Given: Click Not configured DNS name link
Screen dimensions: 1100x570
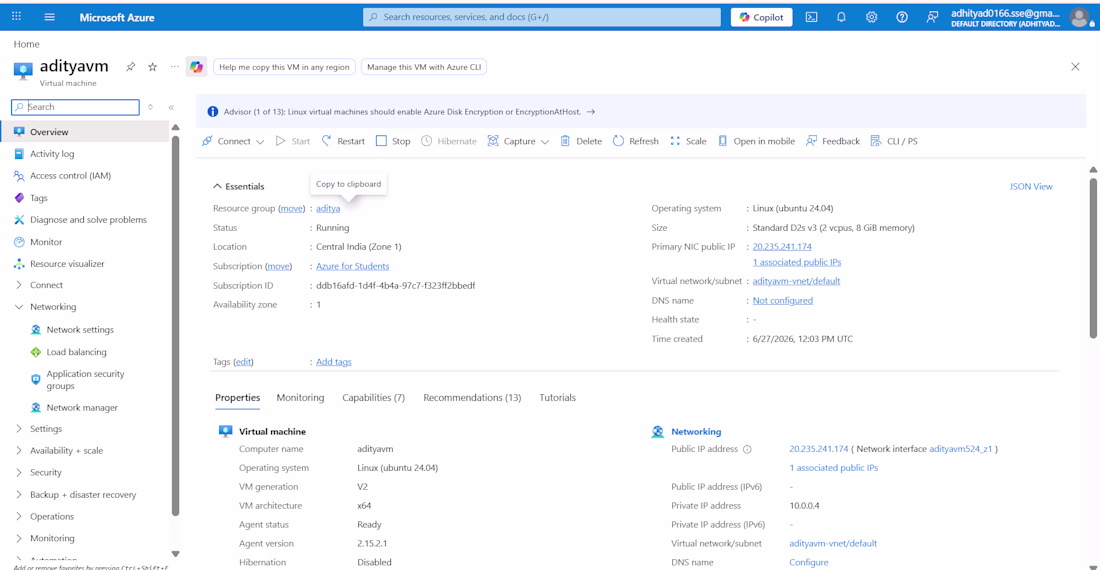Looking at the screenshot, I should (x=782, y=300).
